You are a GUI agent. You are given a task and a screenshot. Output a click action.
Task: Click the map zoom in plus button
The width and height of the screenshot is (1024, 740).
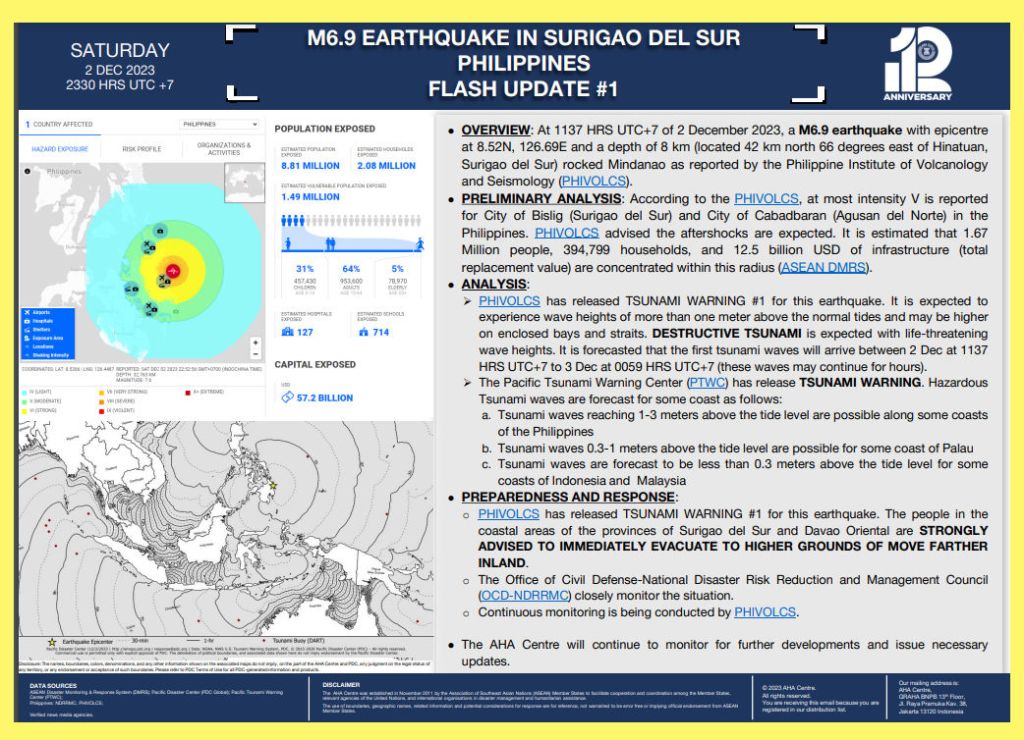256,342
